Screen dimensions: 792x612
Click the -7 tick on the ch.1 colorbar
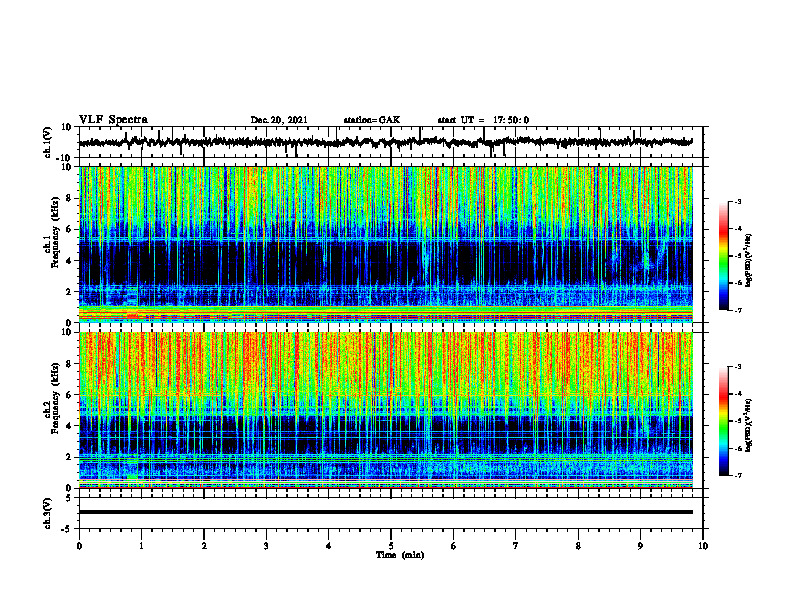tap(737, 310)
